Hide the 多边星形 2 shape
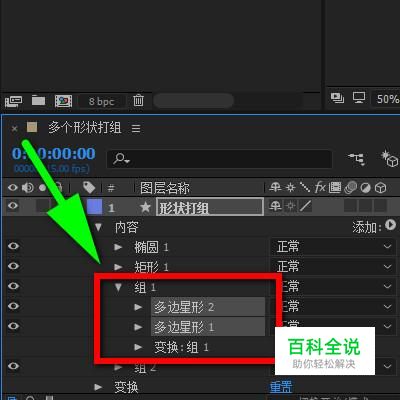The width and height of the screenshot is (400, 400). [x=13, y=306]
